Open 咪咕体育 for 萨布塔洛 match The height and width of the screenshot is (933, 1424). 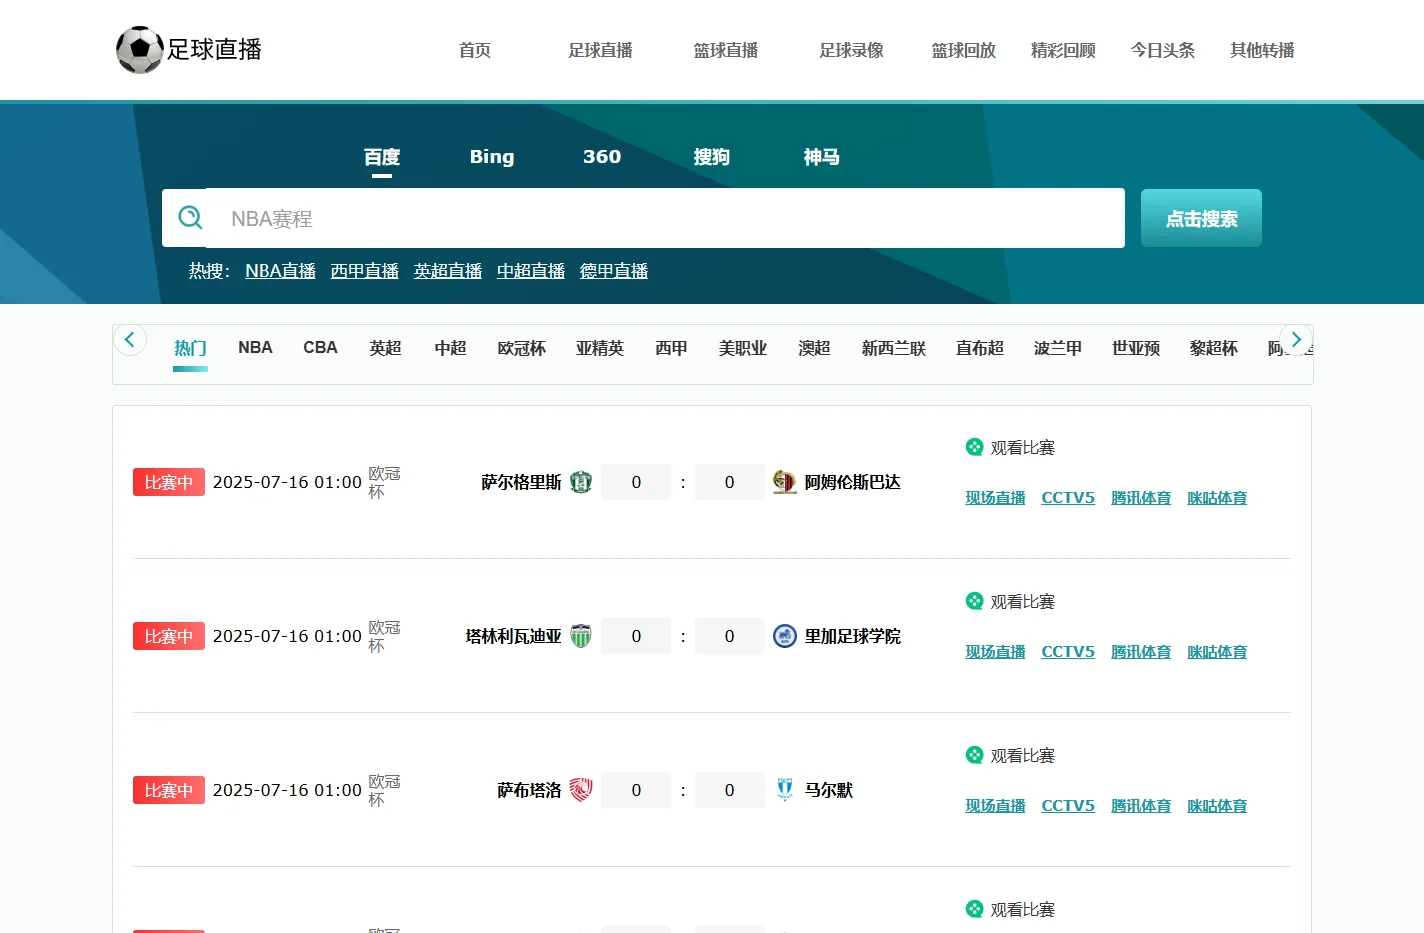1217,806
